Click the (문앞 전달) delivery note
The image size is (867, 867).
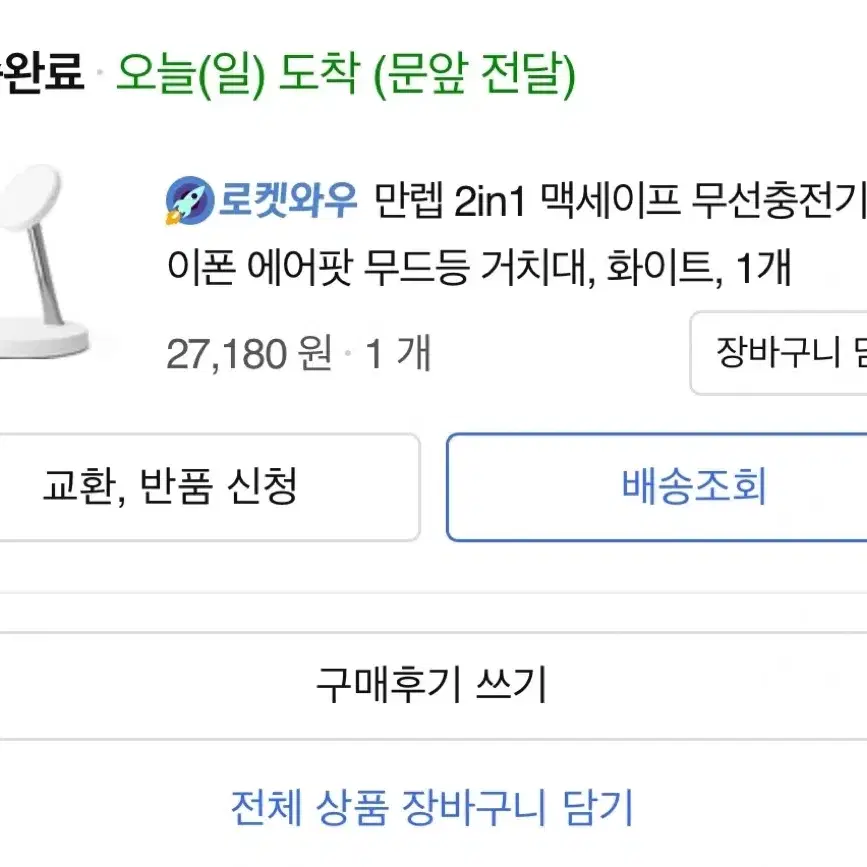474,76
